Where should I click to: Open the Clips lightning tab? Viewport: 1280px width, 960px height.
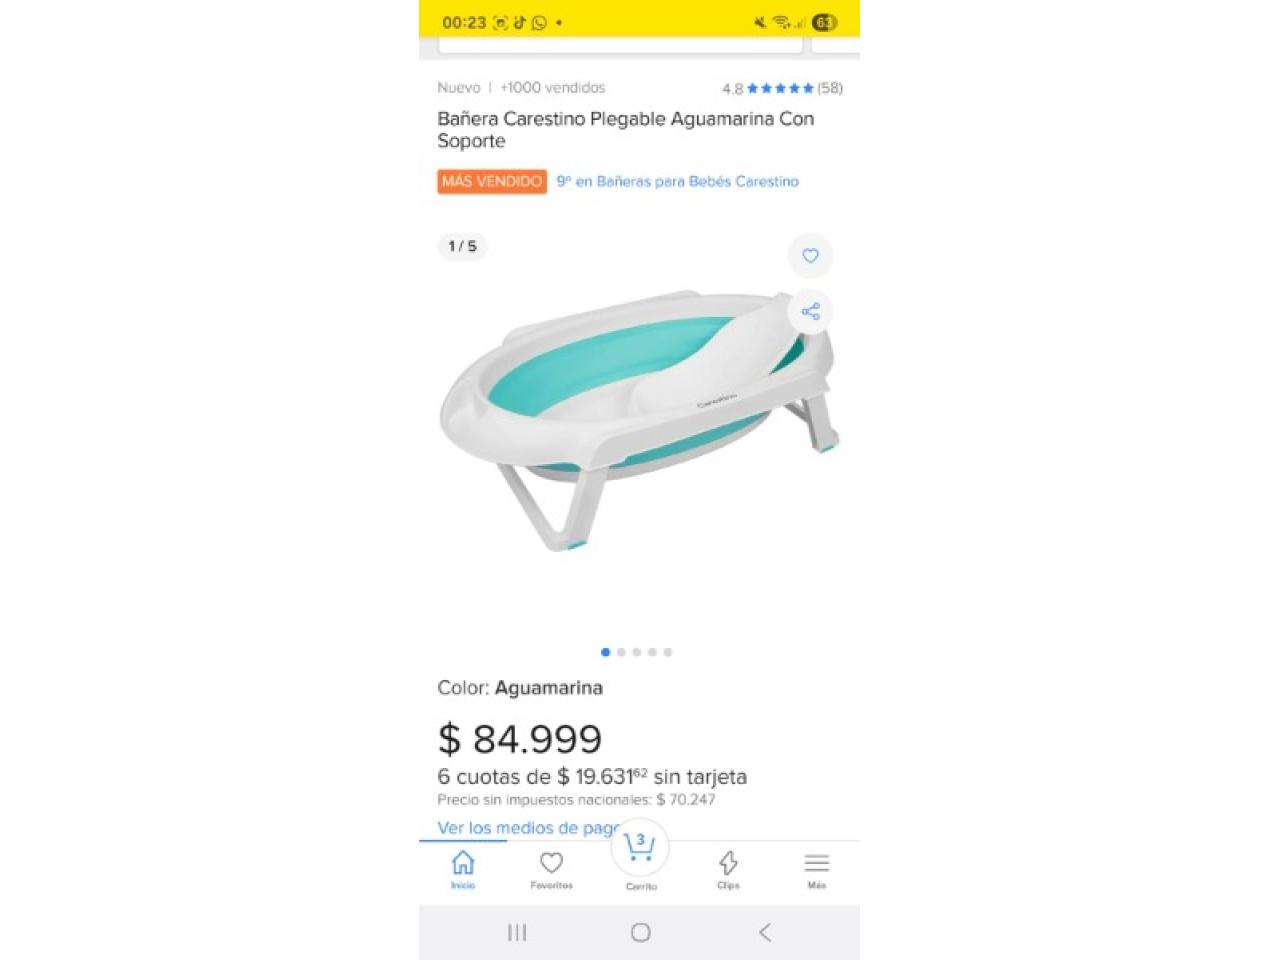[728, 870]
